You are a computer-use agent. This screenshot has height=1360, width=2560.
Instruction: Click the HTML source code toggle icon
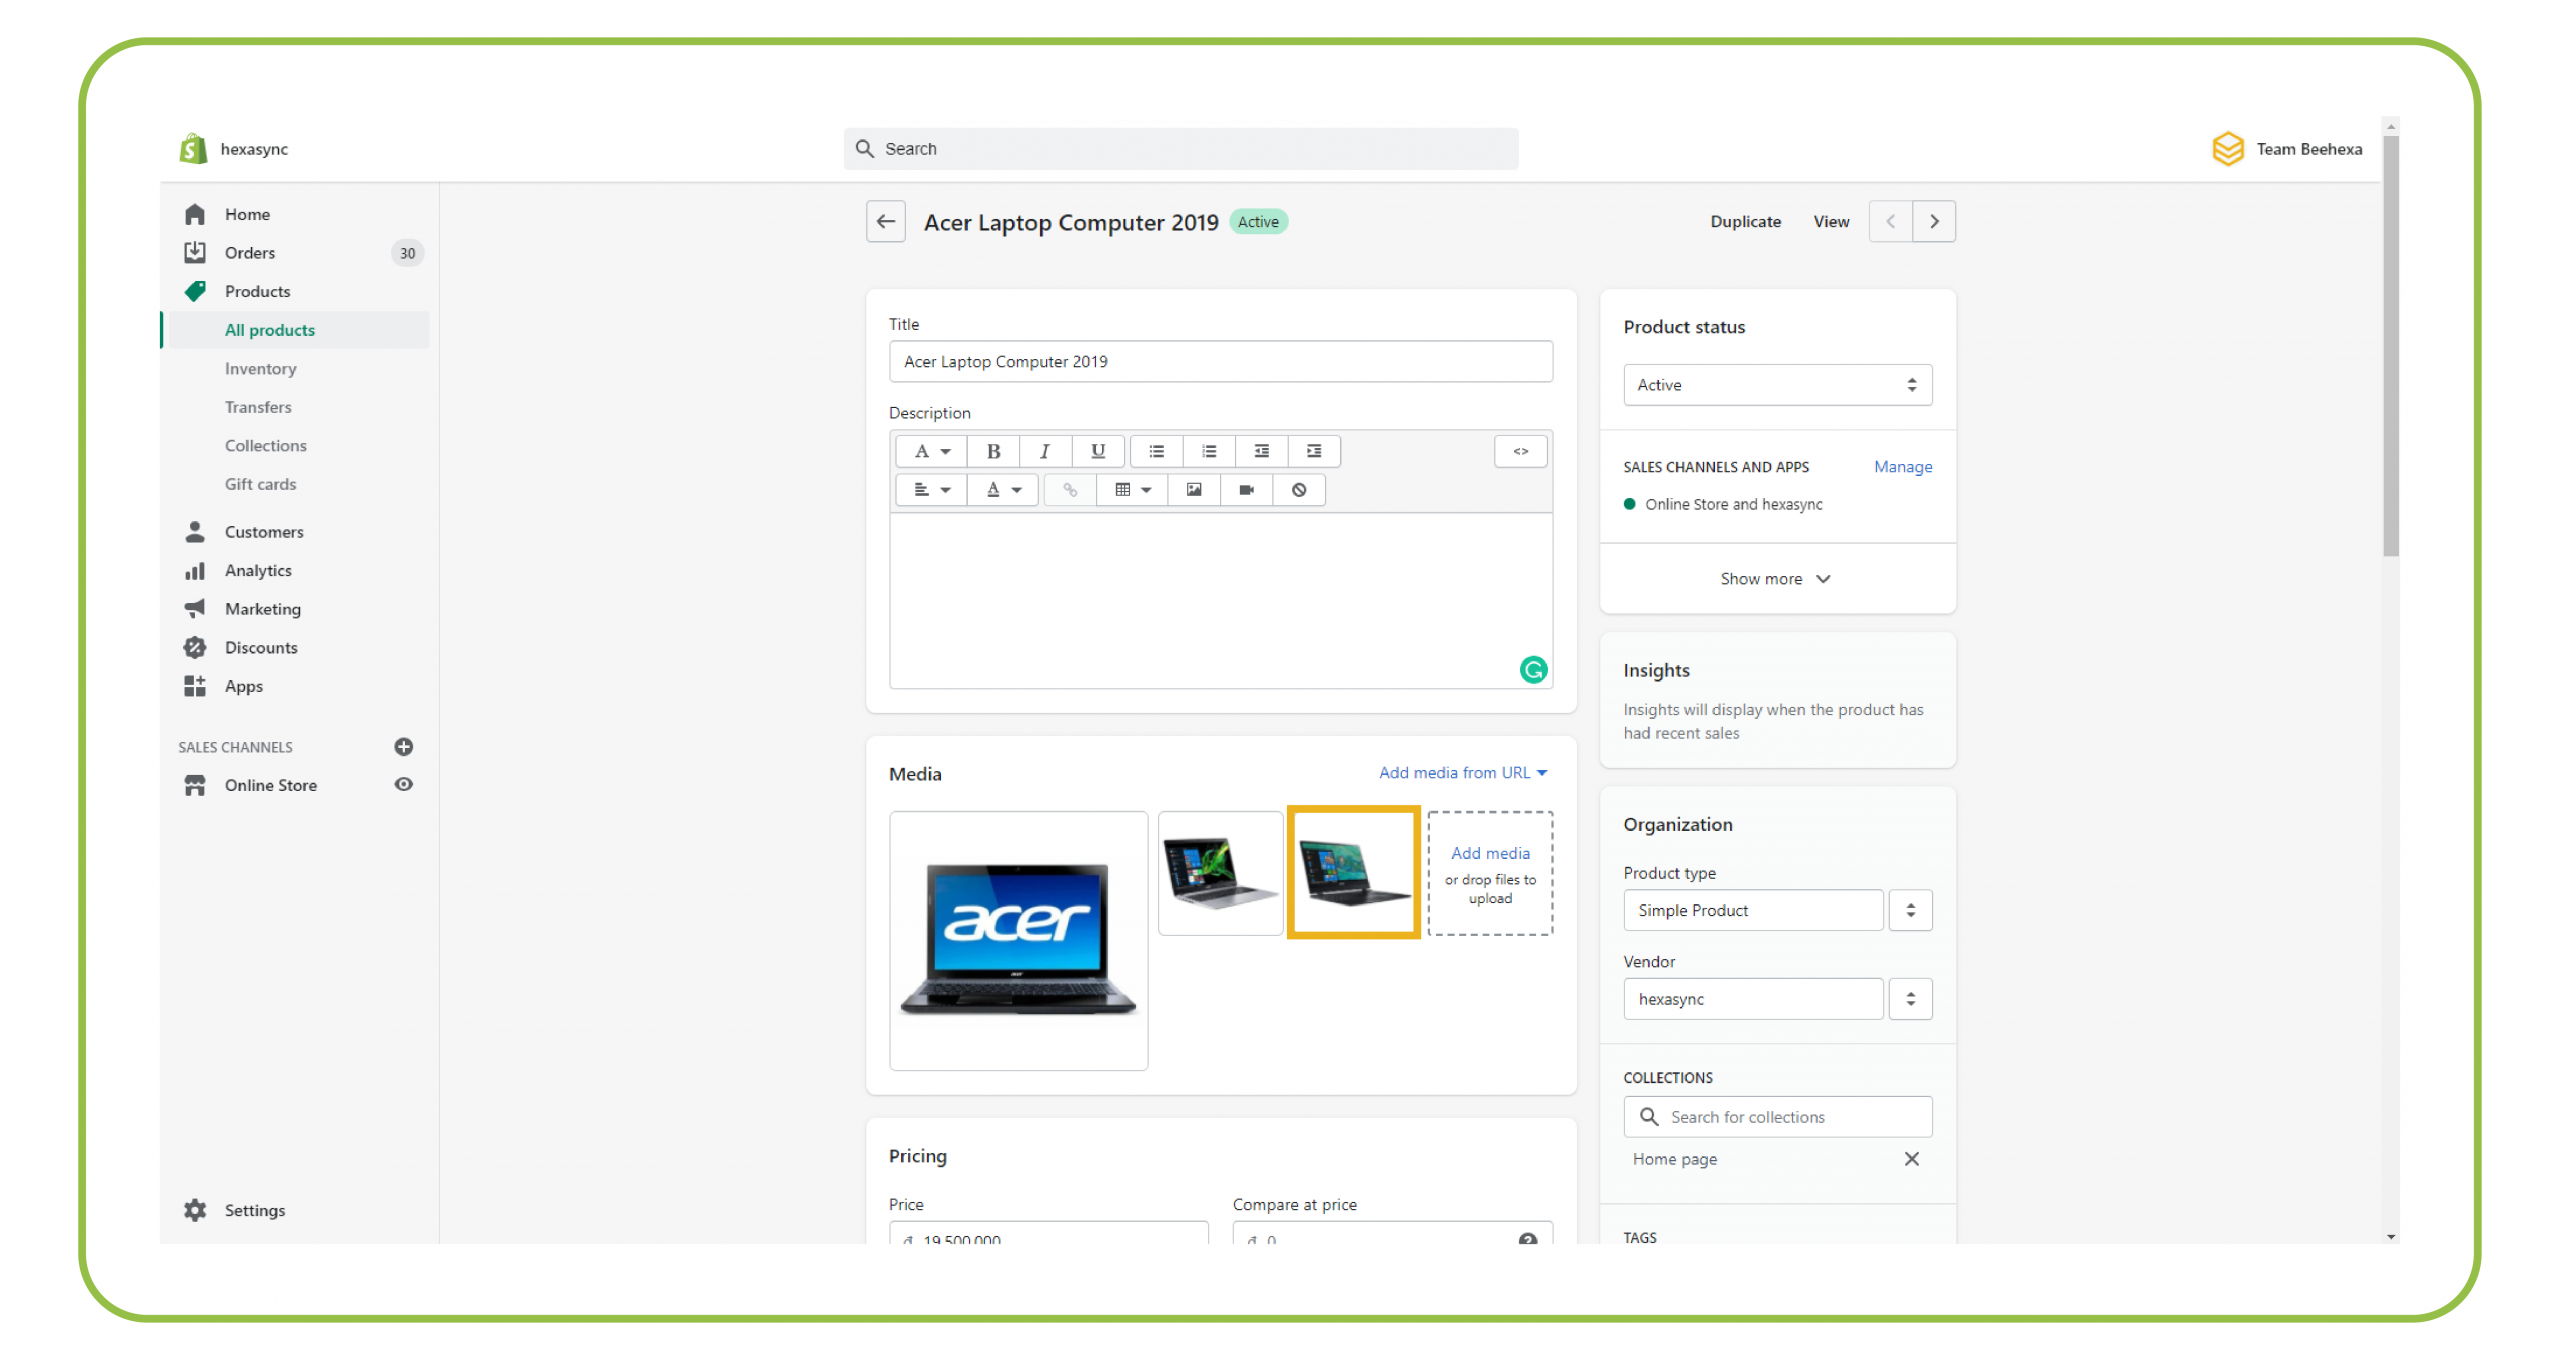1520,451
